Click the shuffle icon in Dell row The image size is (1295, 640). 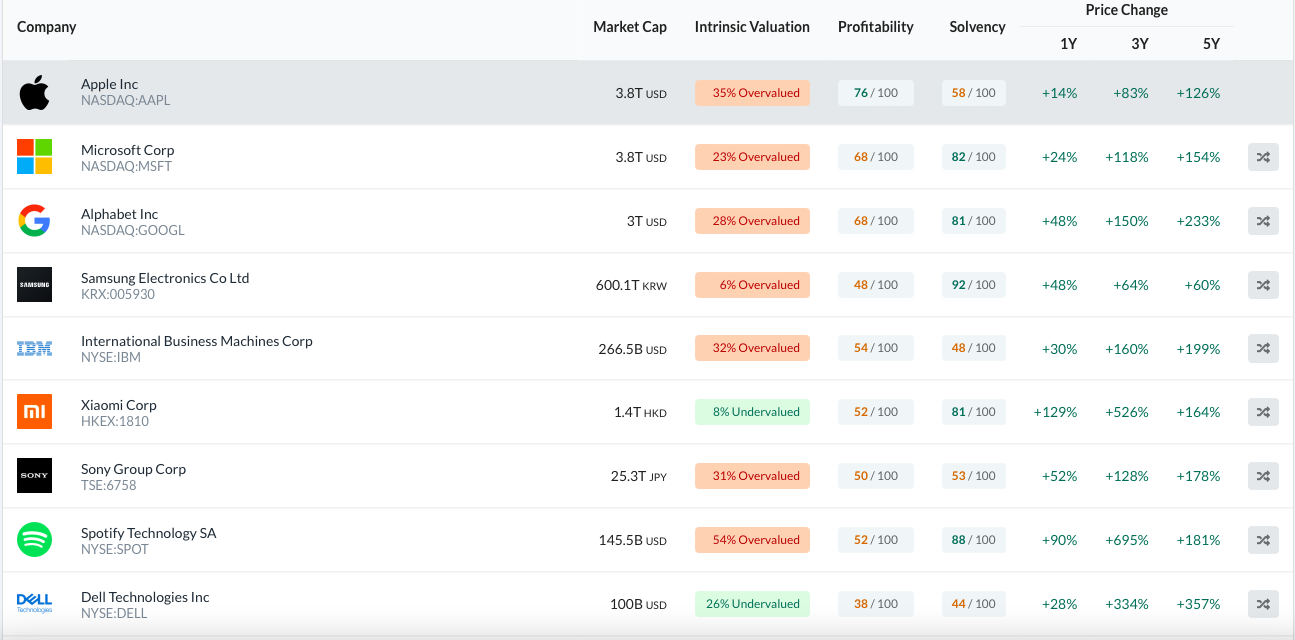point(1263,604)
